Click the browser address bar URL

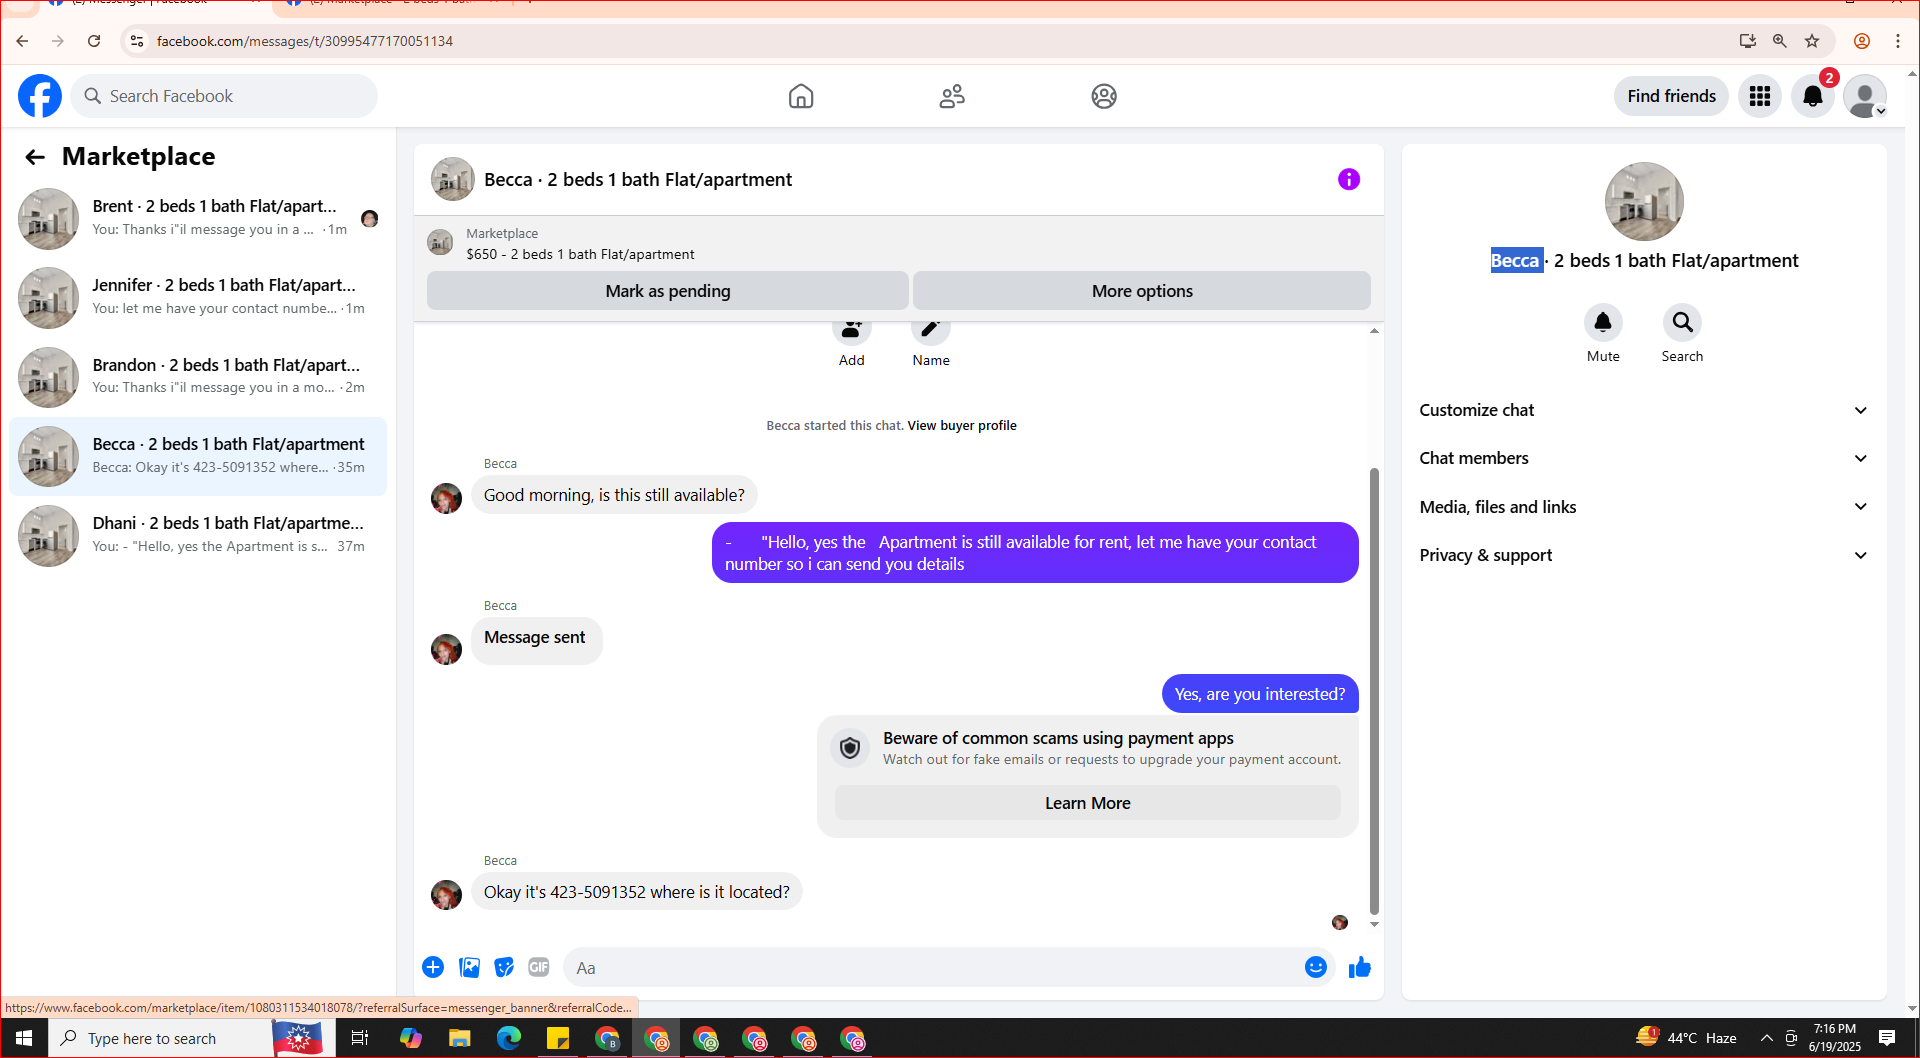pyautogui.click(x=305, y=41)
